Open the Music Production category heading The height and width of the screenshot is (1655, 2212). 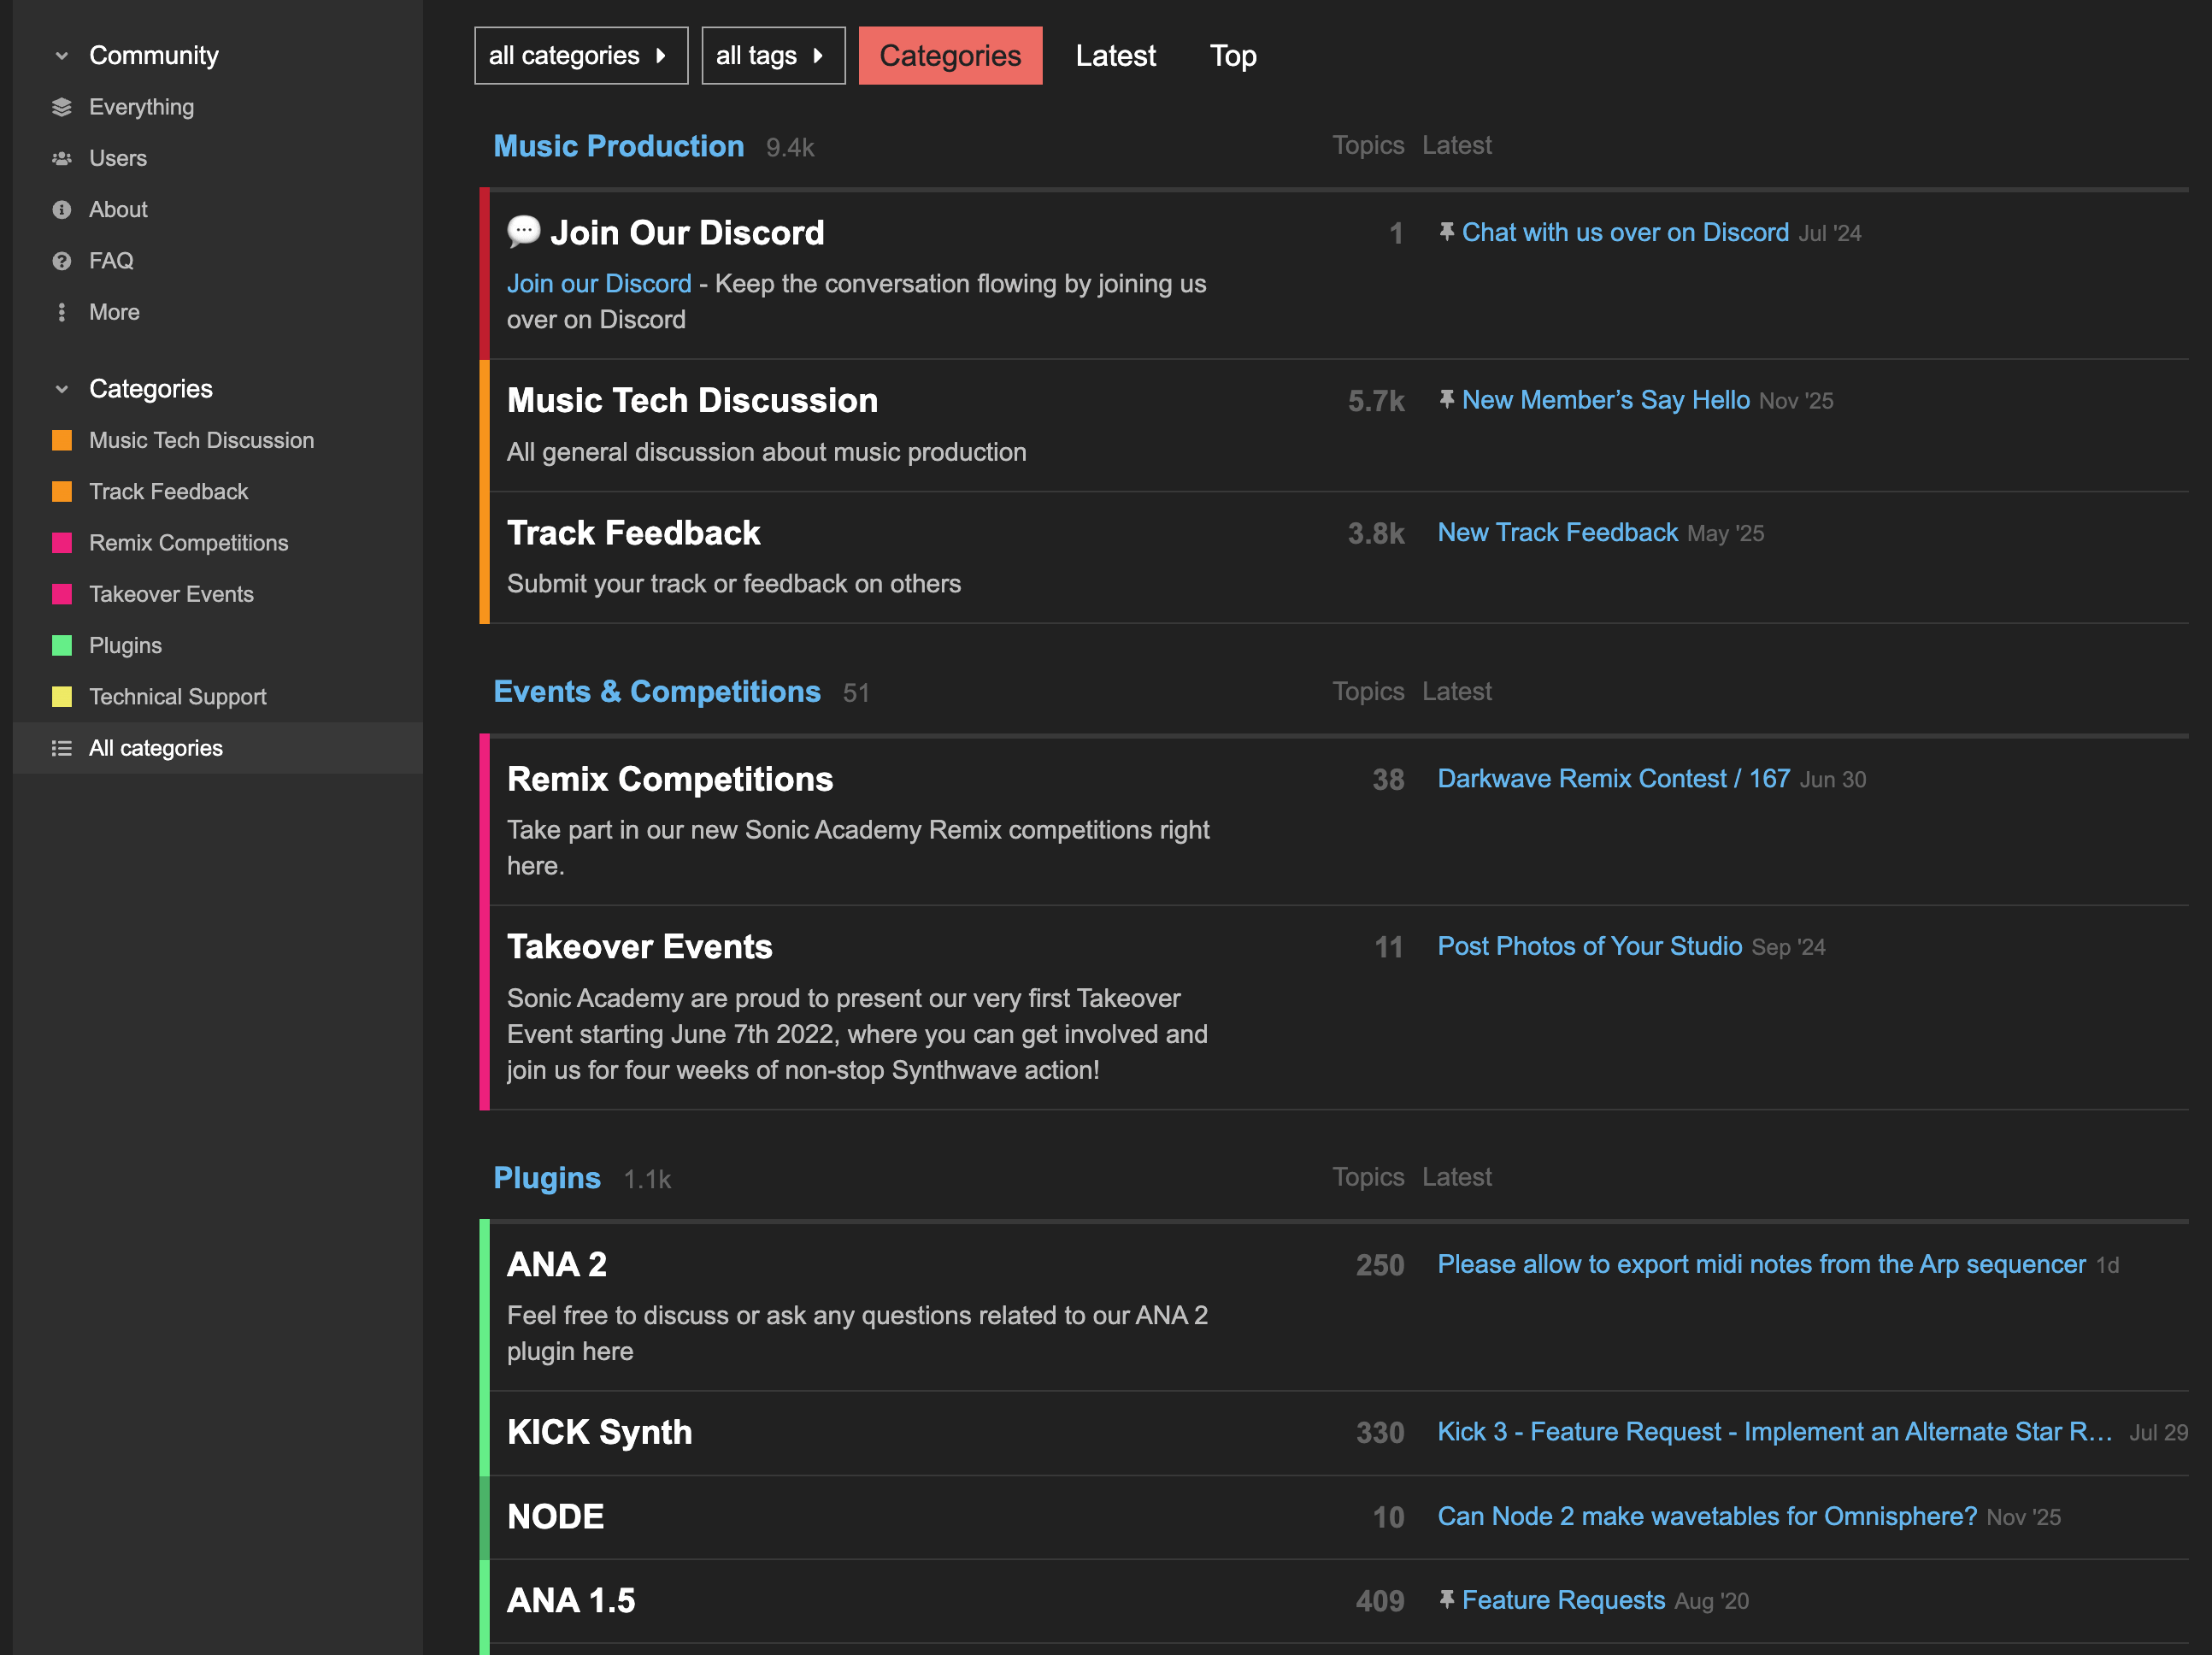[x=618, y=146]
